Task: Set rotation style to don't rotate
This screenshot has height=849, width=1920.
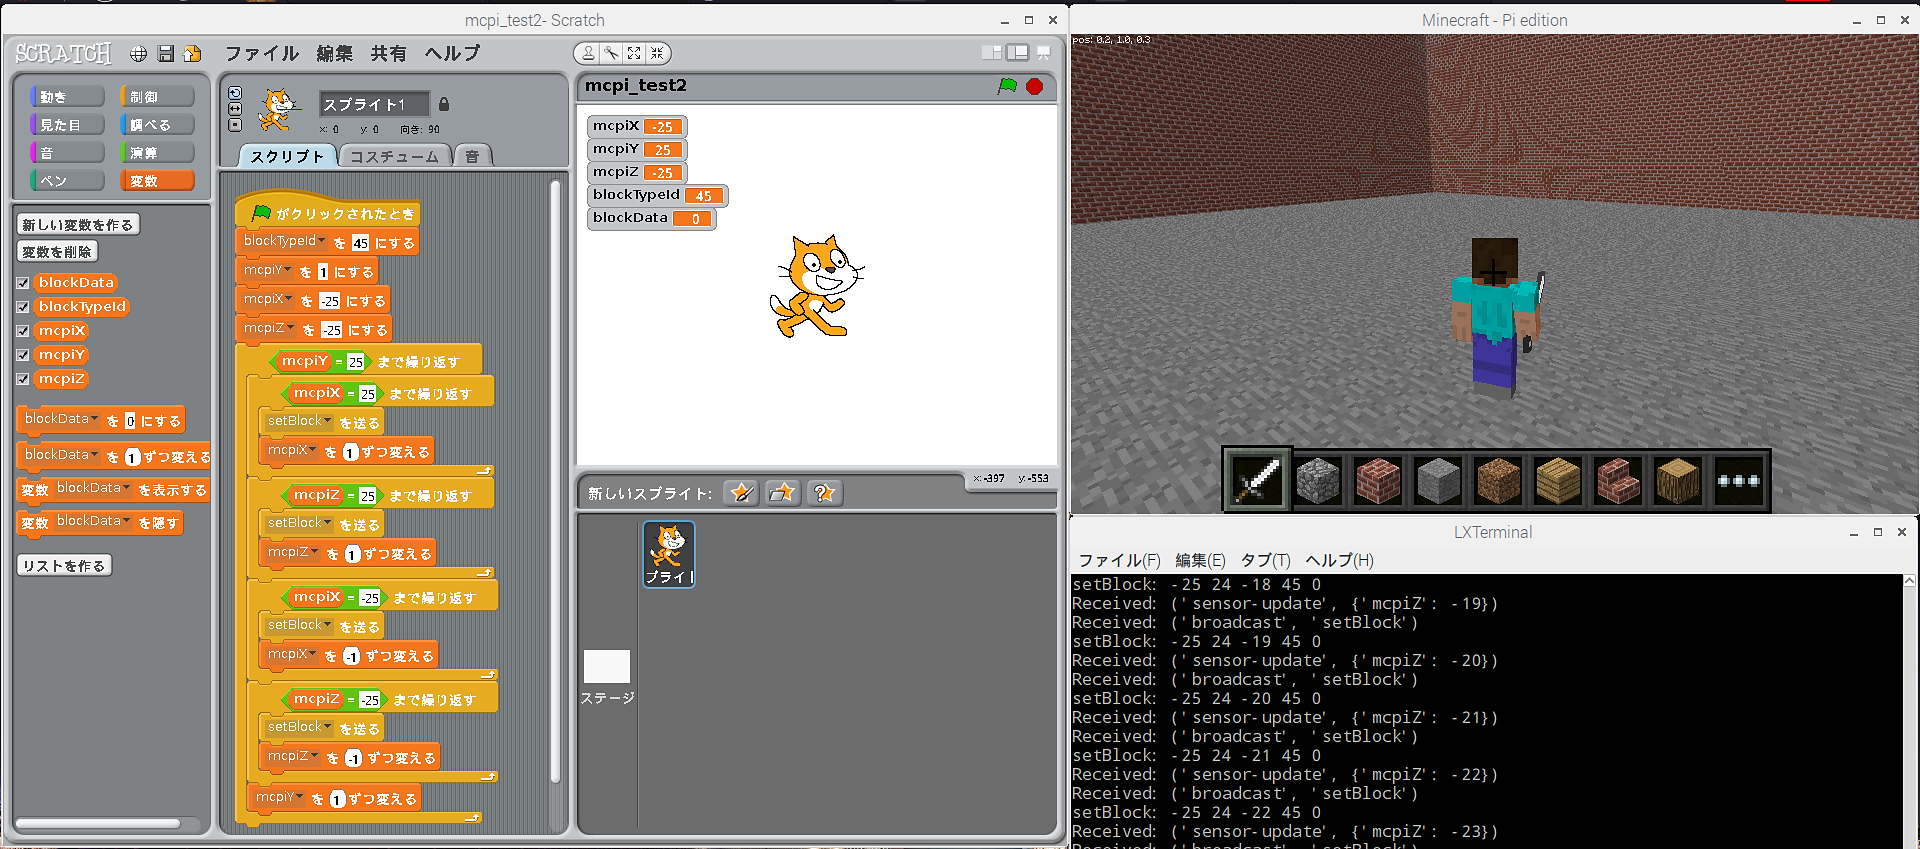Action: 235,125
